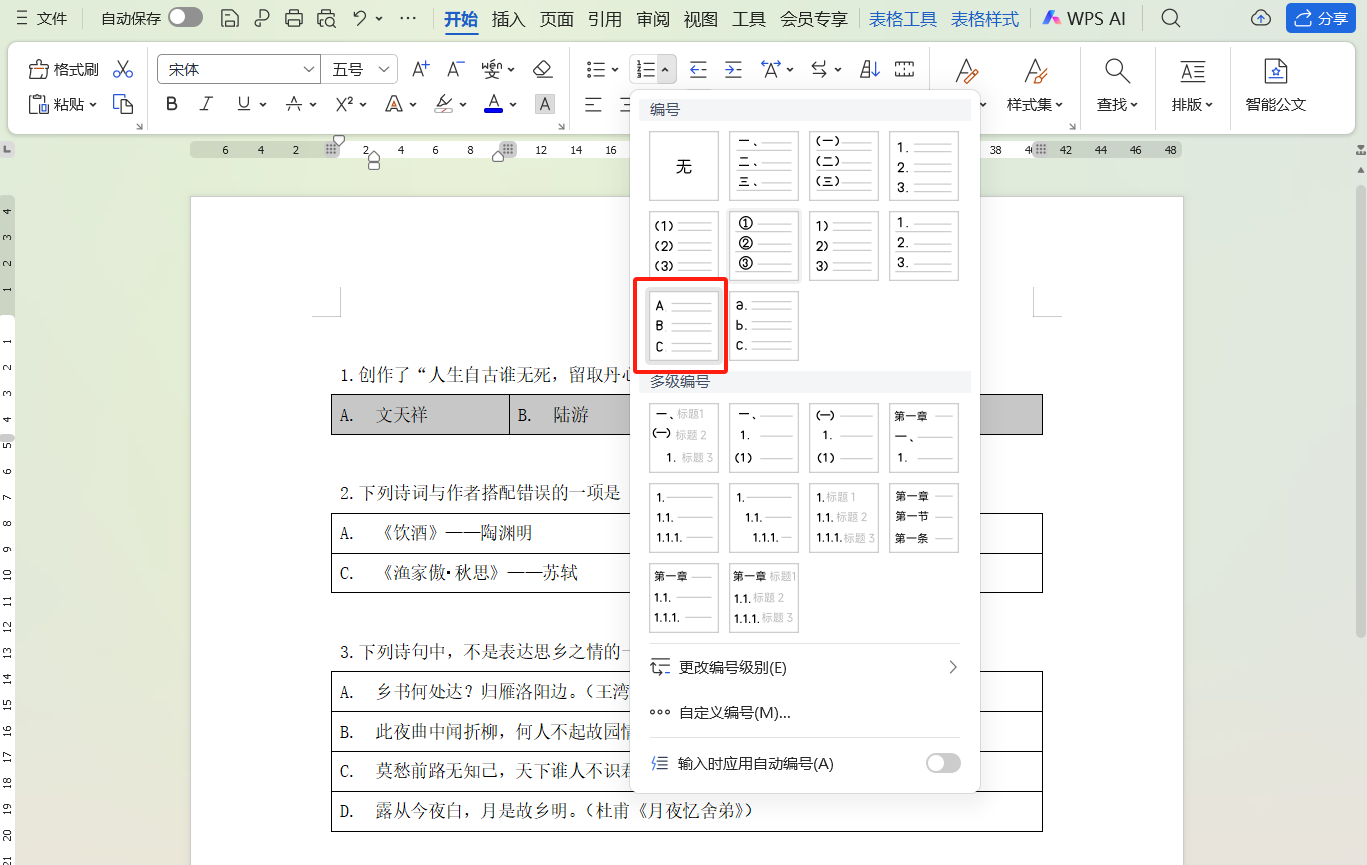The height and width of the screenshot is (865, 1367).
Task: Select the A B C numbering style
Action: point(683,325)
